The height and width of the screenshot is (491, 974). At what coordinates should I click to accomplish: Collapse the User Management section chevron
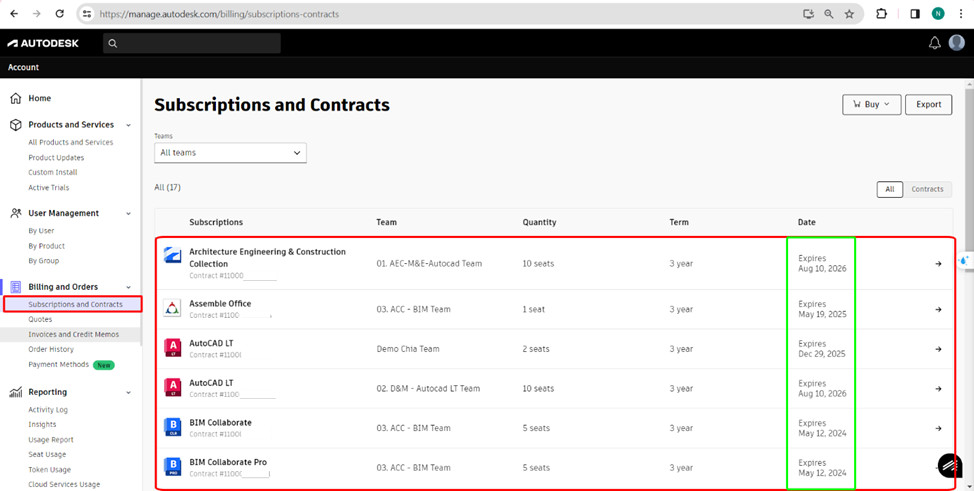click(129, 213)
